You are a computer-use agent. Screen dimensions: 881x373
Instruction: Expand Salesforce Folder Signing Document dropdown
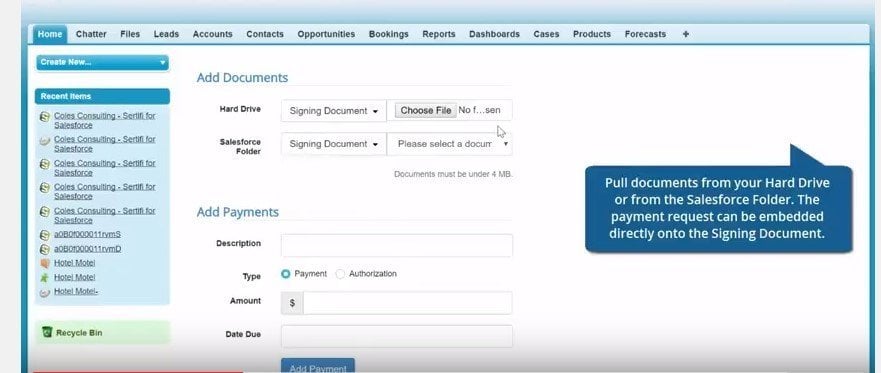[x=334, y=144]
